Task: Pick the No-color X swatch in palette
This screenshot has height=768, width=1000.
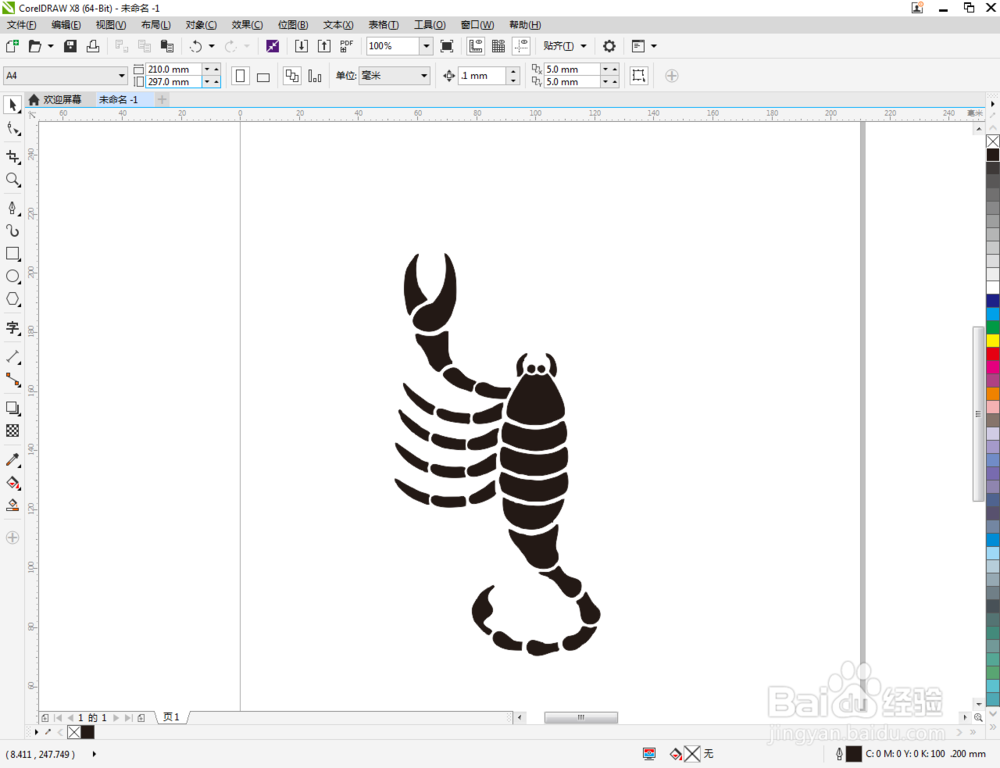Action: tap(993, 141)
